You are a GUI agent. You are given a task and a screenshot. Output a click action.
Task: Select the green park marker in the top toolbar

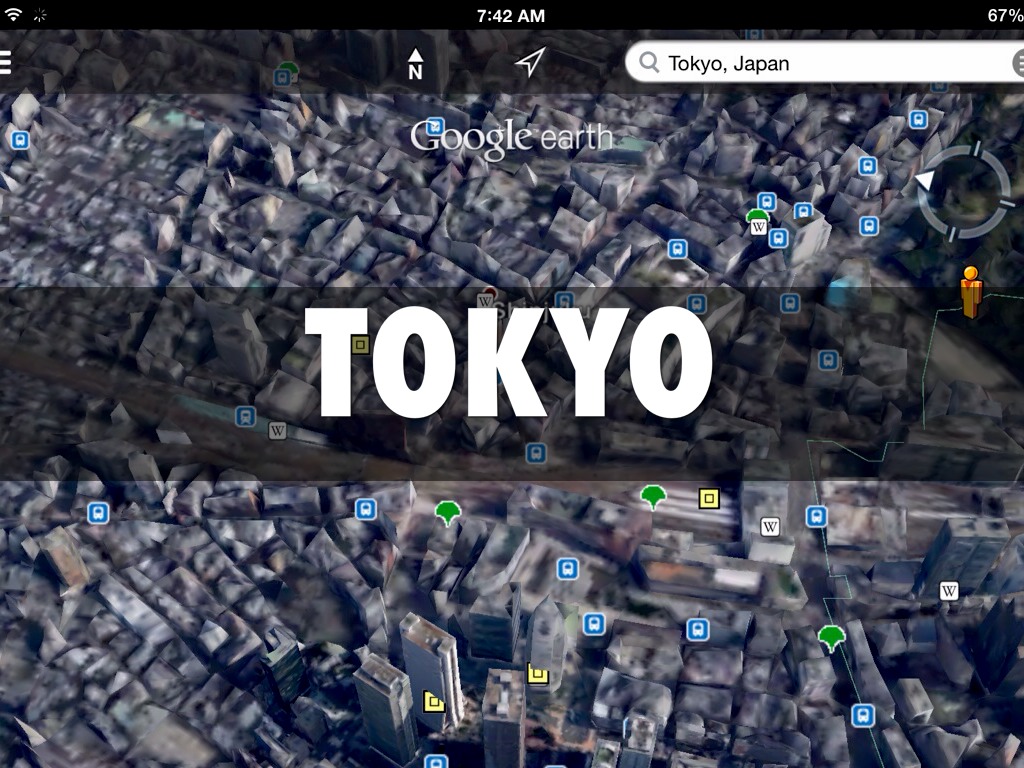point(288,71)
